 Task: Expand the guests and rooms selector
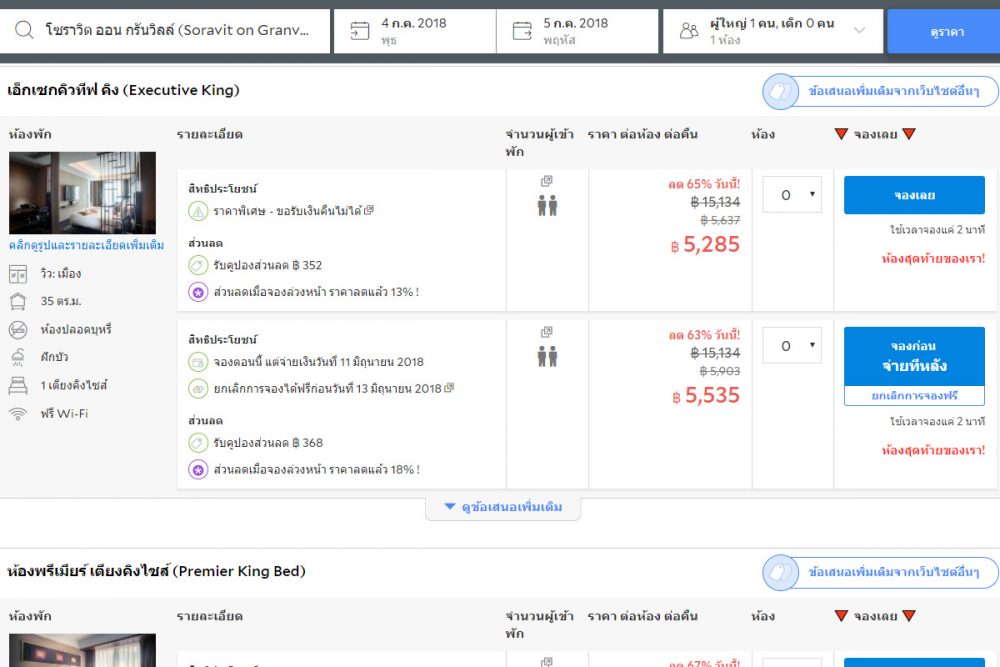coord(859,31)
